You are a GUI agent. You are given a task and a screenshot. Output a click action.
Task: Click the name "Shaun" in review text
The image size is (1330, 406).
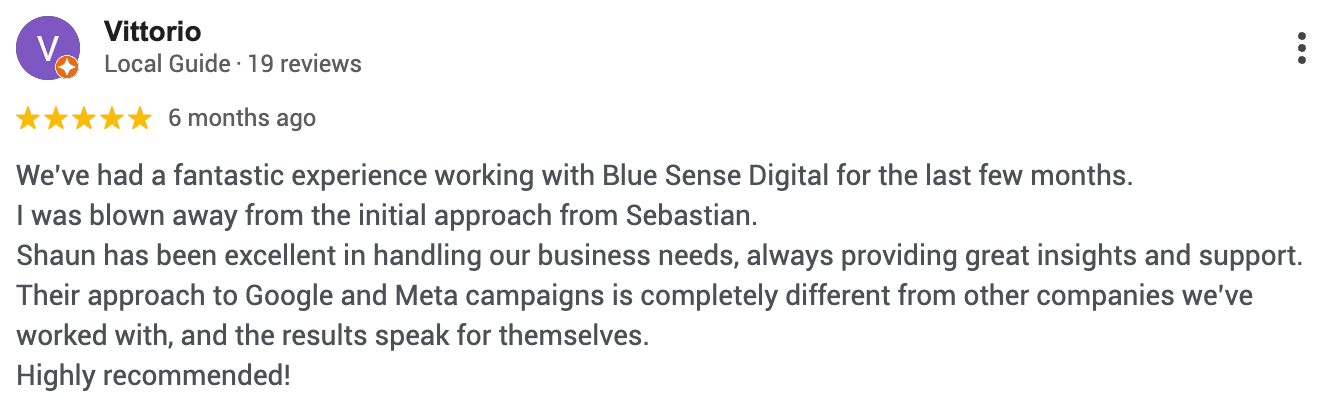point(48,256)
